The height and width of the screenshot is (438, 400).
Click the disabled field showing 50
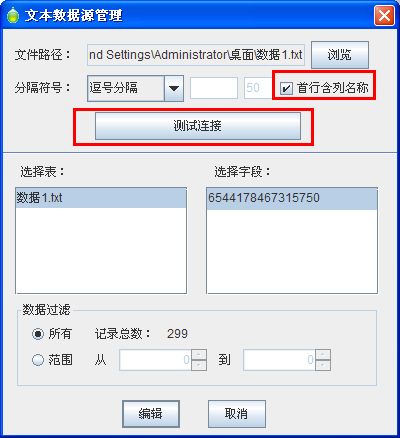pos(258,88)
